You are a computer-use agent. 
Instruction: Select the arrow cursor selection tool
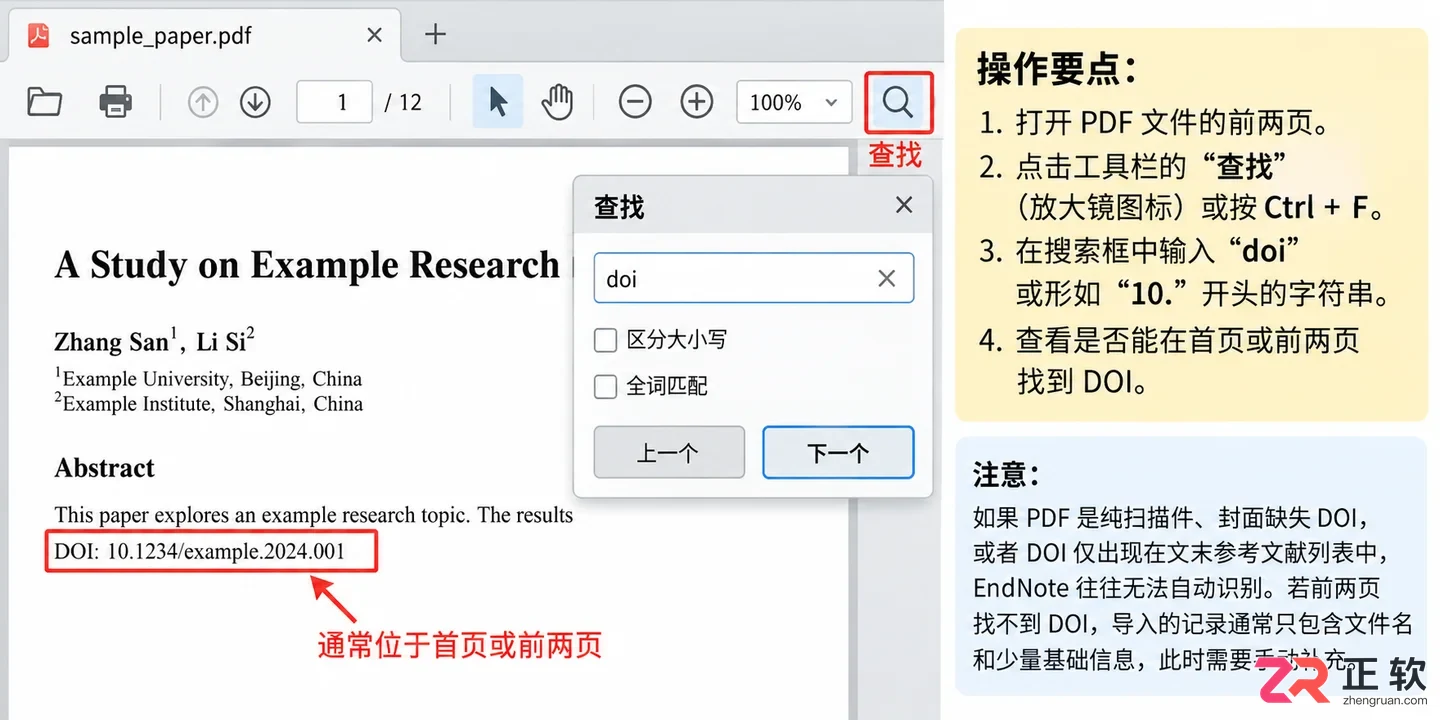[x=498, y=102]
